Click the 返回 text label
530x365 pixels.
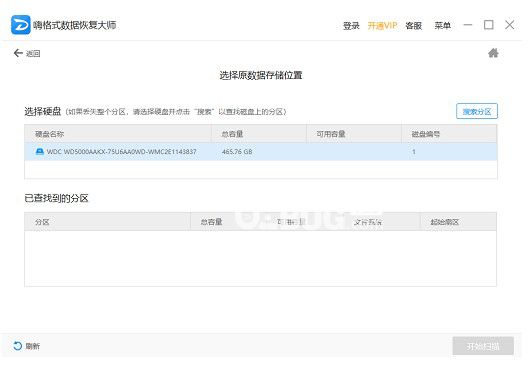point(33,53)
